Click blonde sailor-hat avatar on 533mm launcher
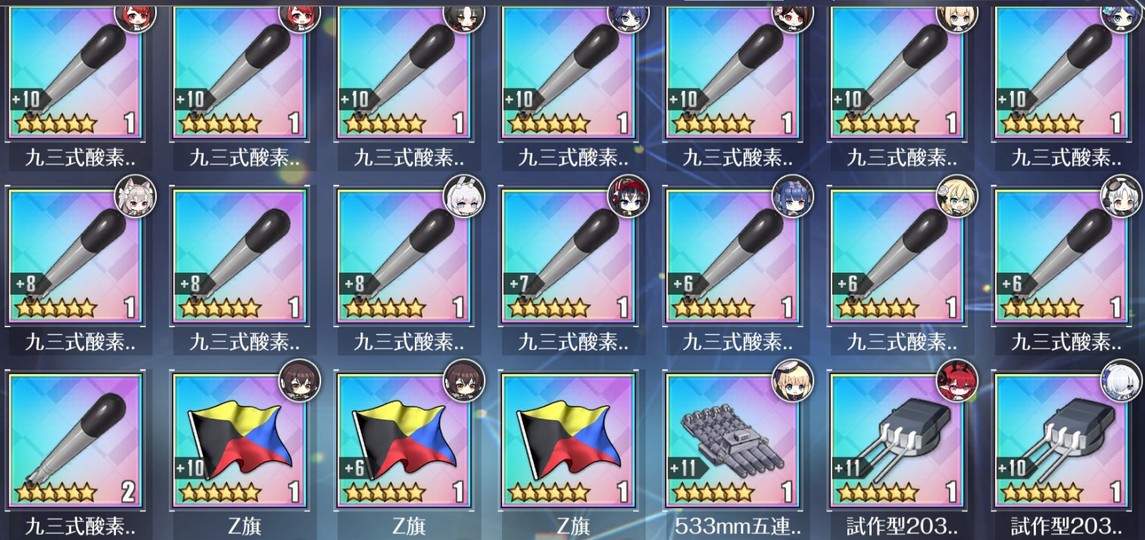The image size is (1145, 540). click(793, 381)
